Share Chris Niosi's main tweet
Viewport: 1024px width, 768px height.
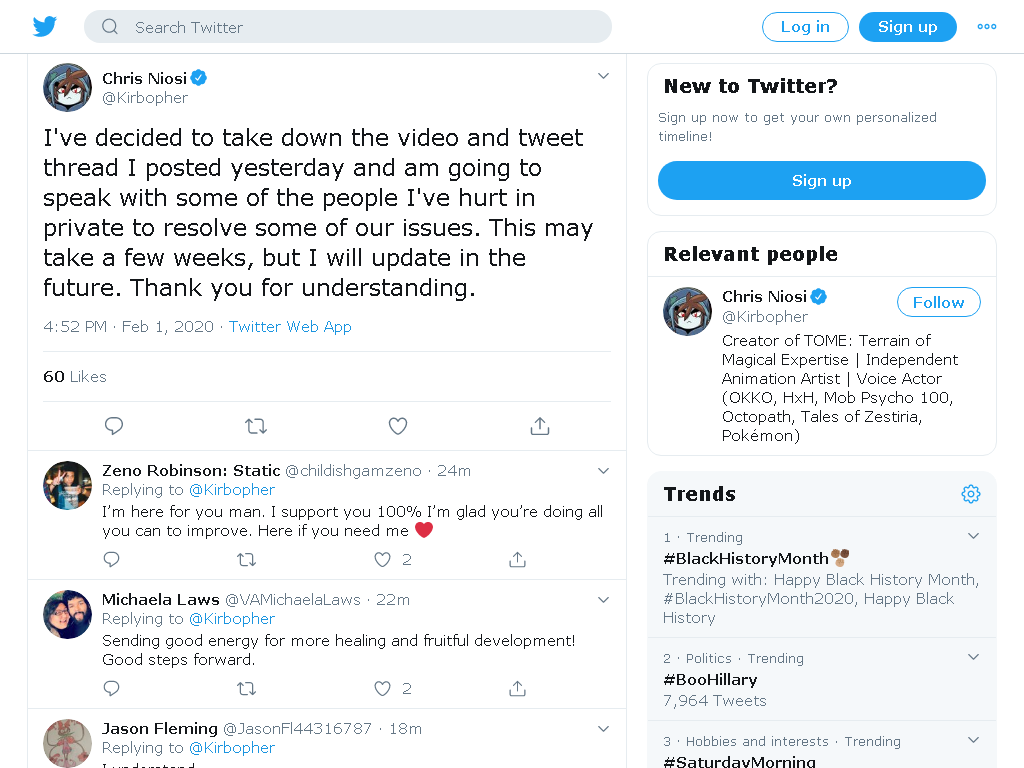click(539, 426)
